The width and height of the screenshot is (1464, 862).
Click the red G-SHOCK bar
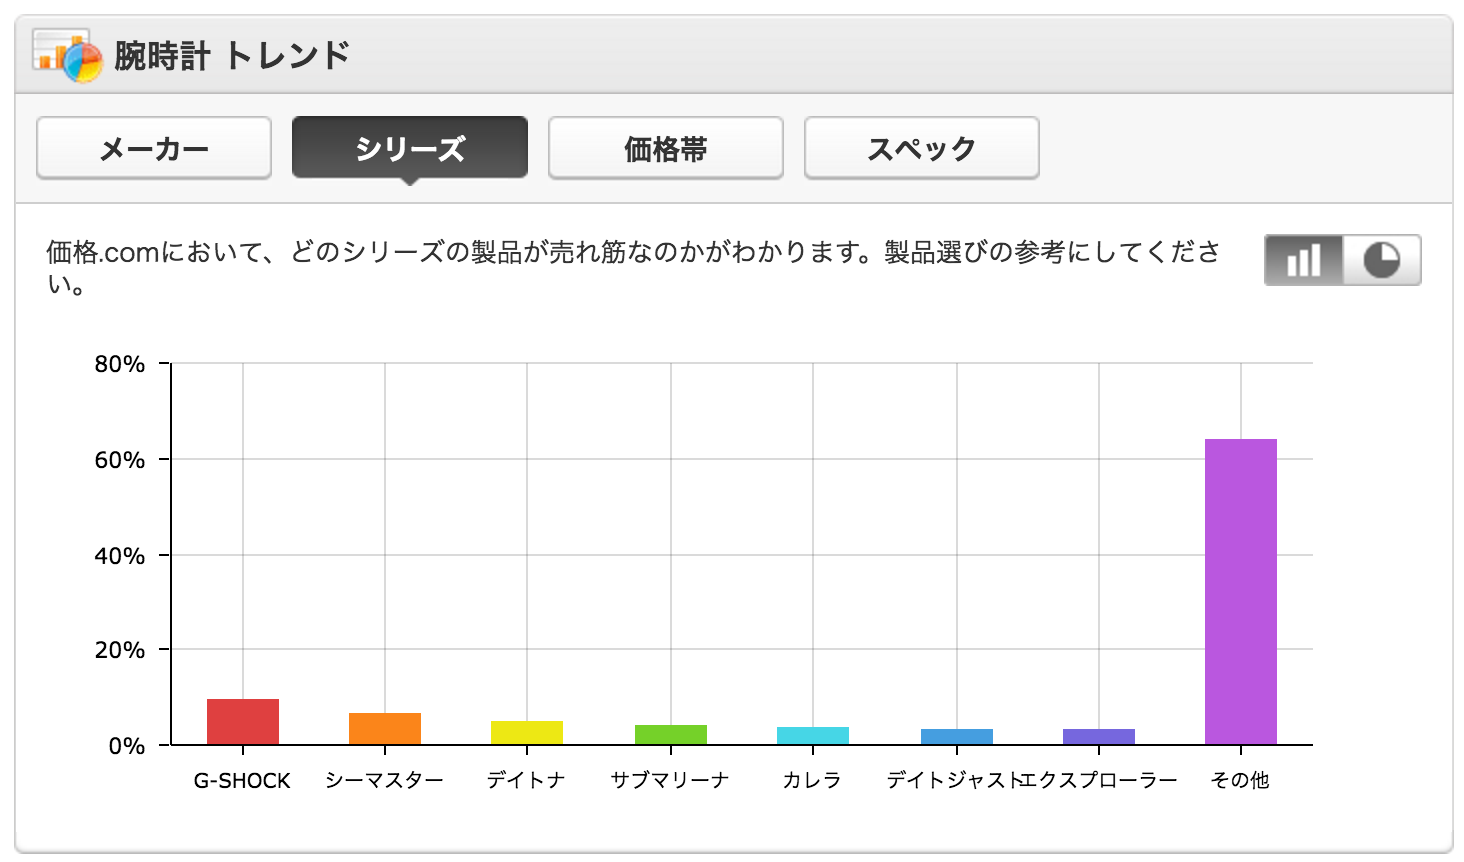coord(243,722)
